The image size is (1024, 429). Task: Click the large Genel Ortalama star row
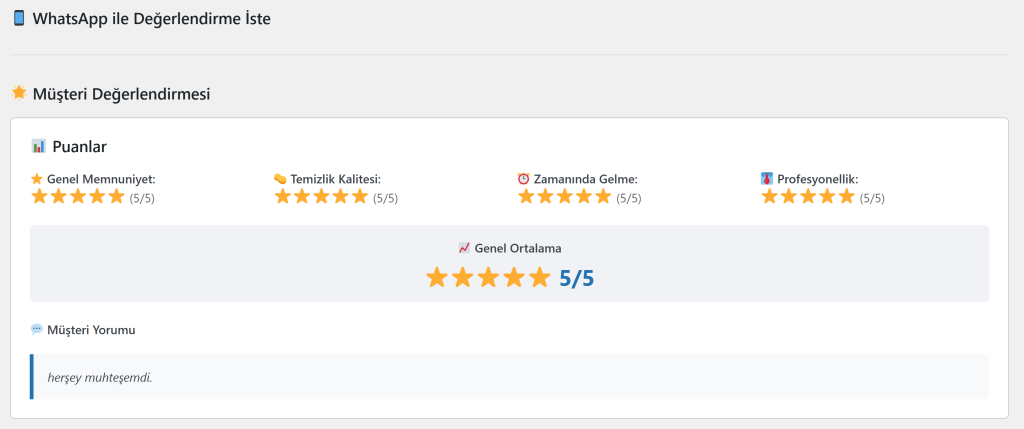tap(488, 278)
